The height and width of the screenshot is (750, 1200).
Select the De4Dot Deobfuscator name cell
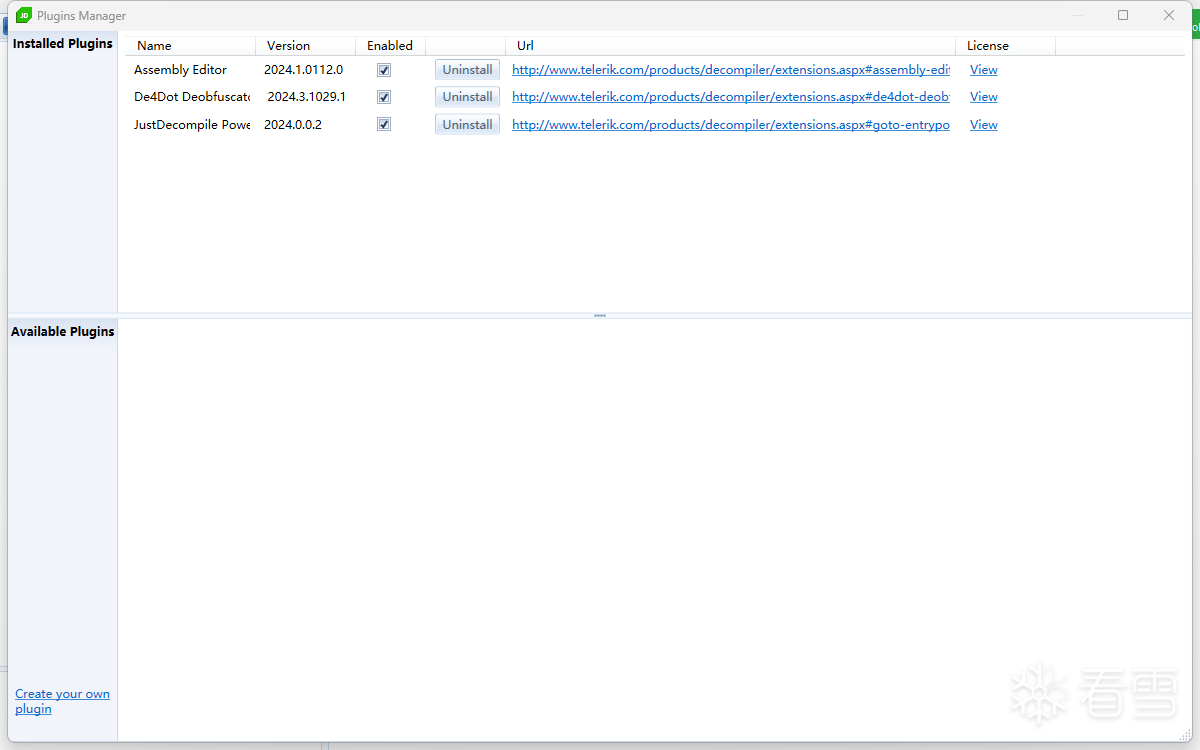pyautogui.click(x=192, y=97)
